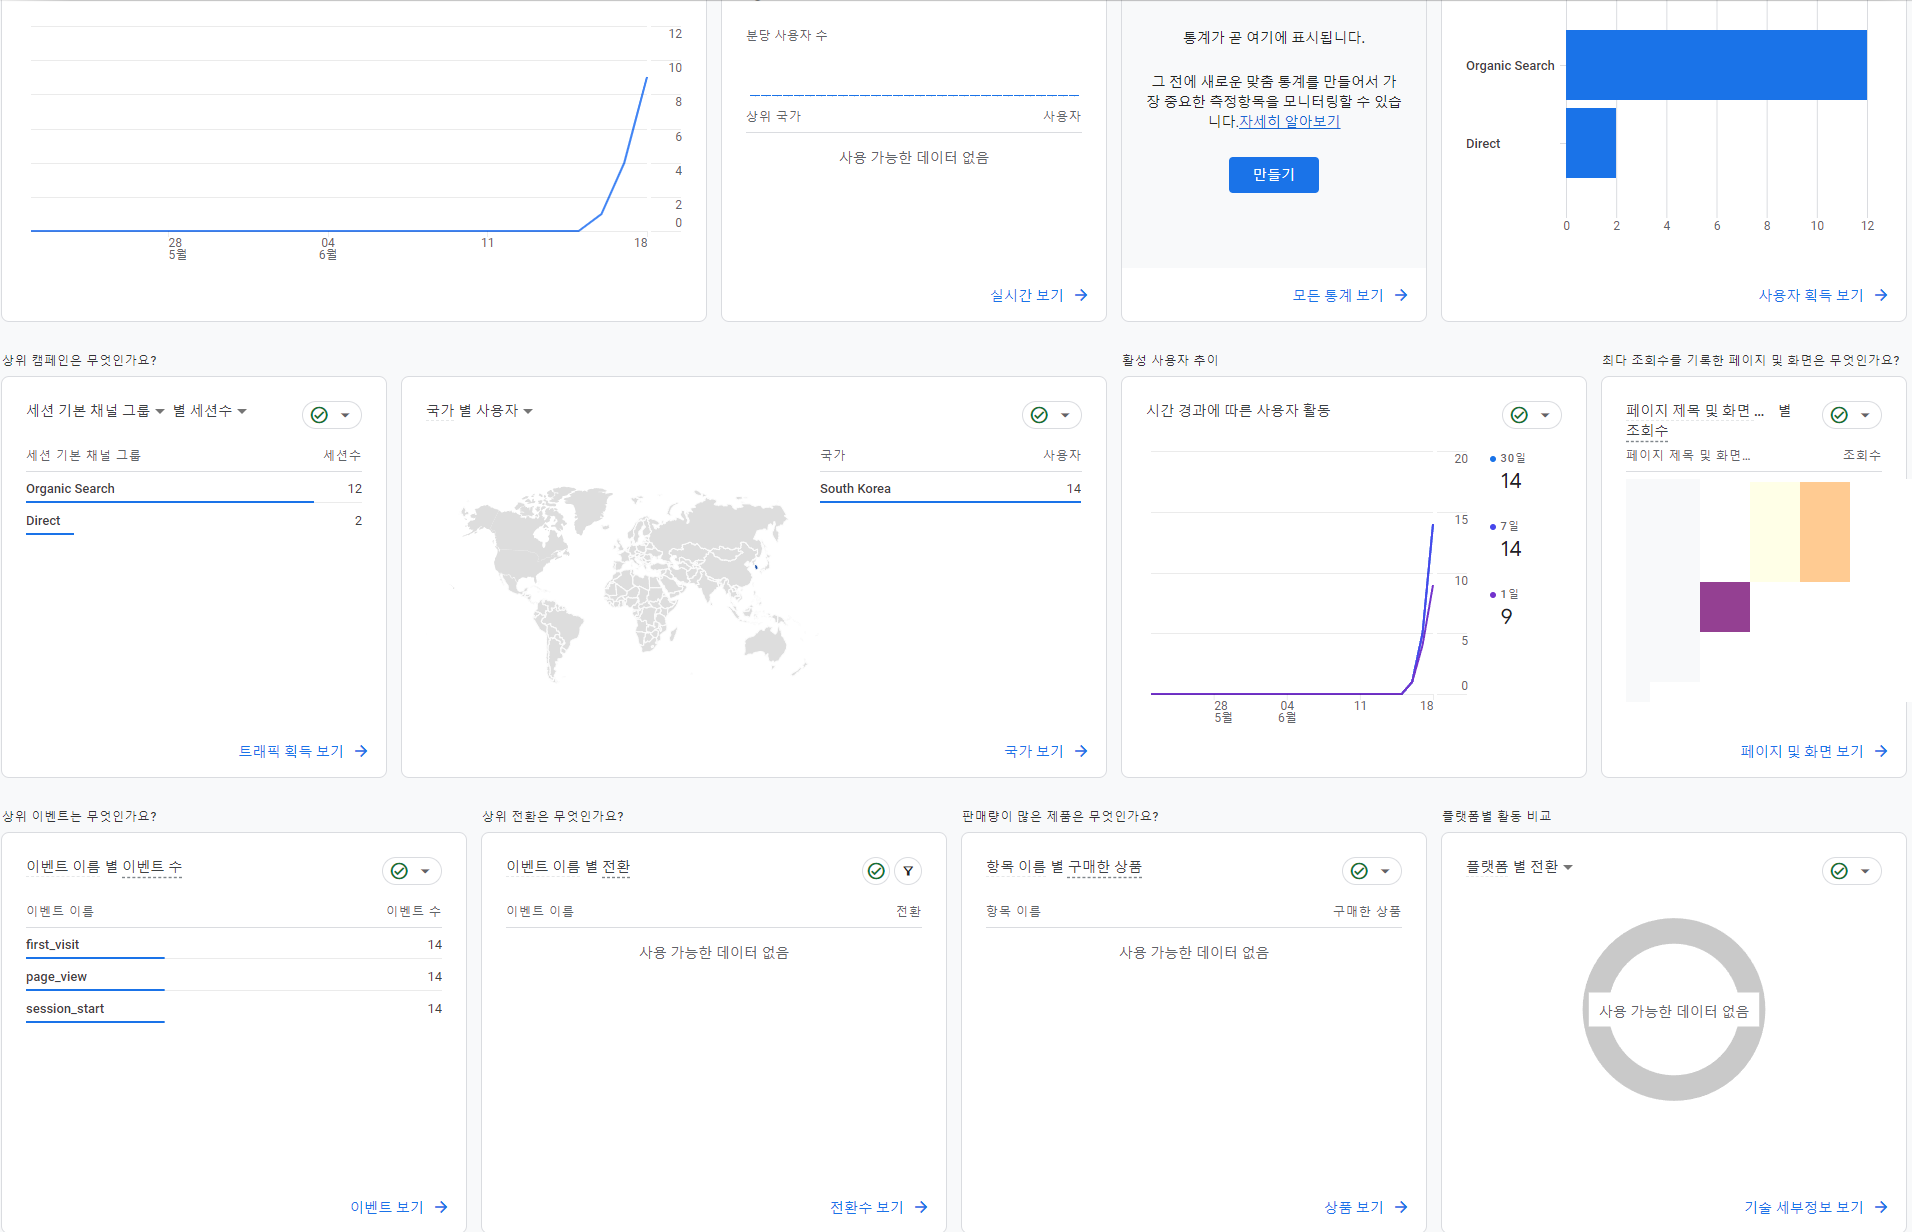Open the 자세히 알아보기 link
Screen dimensions: 1912x1232
(1288, 121)
